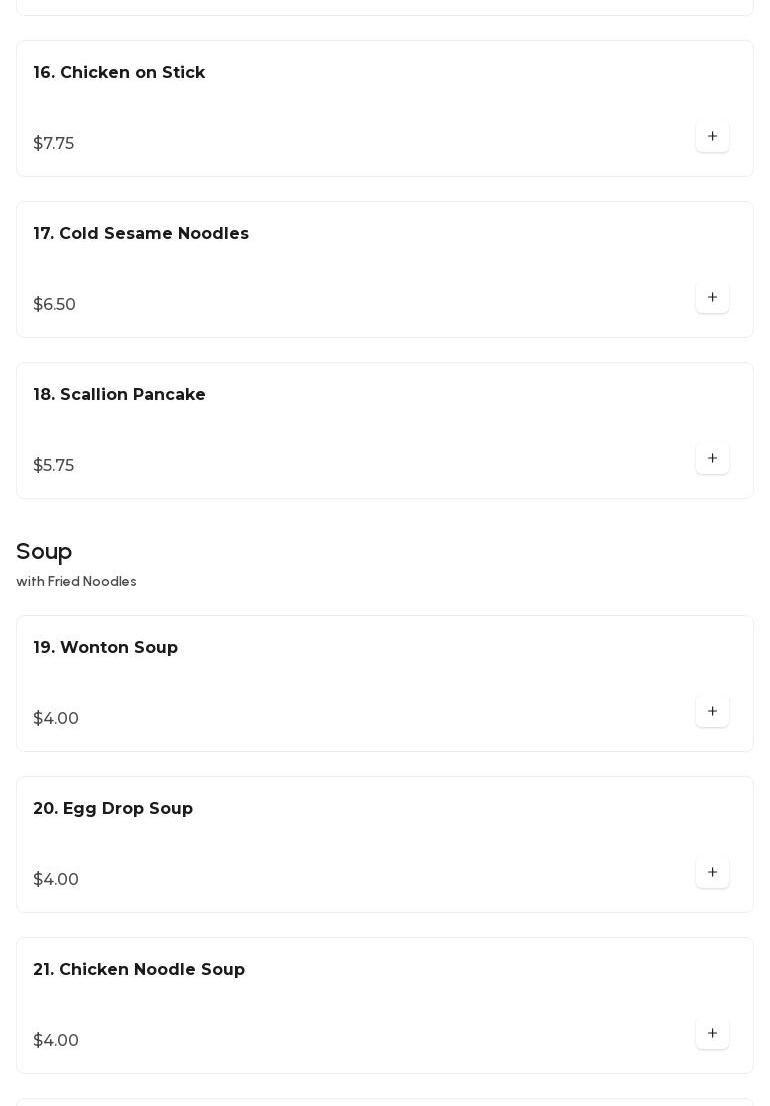The width and height of the screenshot is (770, 1106).
Task: Add Chicken on Stick to cart
Action: [x=712, y=137]
